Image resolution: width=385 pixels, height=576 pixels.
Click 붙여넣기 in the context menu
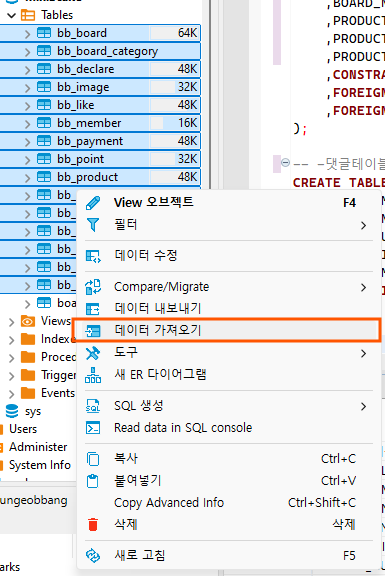click(x=228, y=480)
